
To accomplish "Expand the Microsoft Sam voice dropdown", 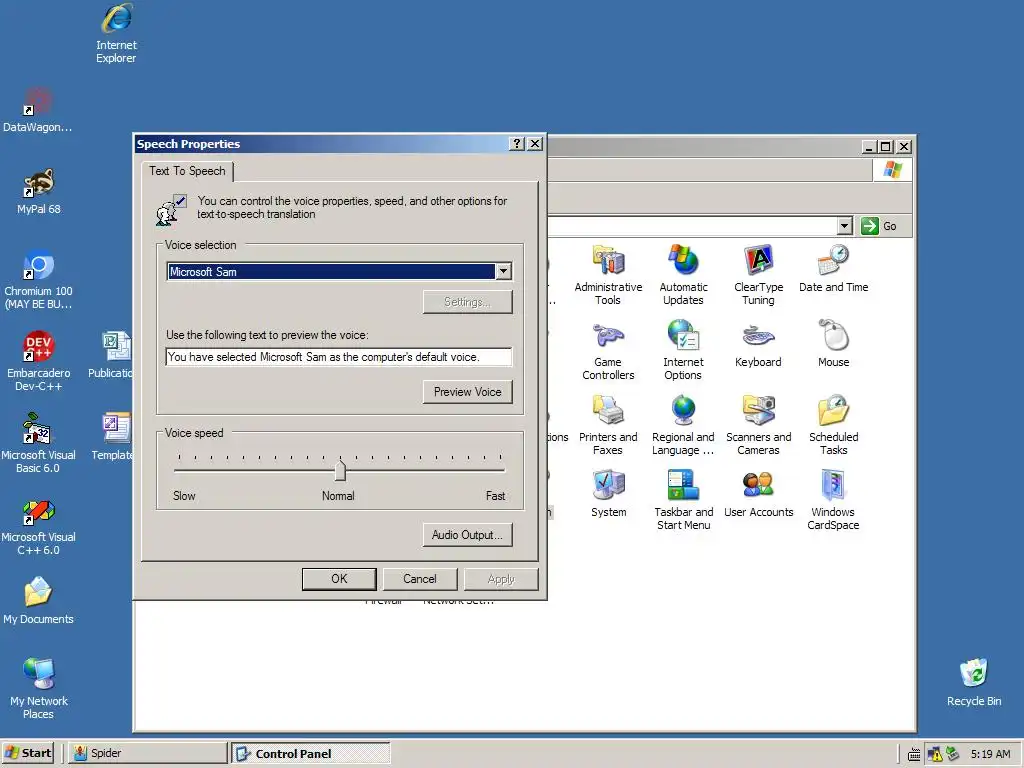I will pos(504,272).
